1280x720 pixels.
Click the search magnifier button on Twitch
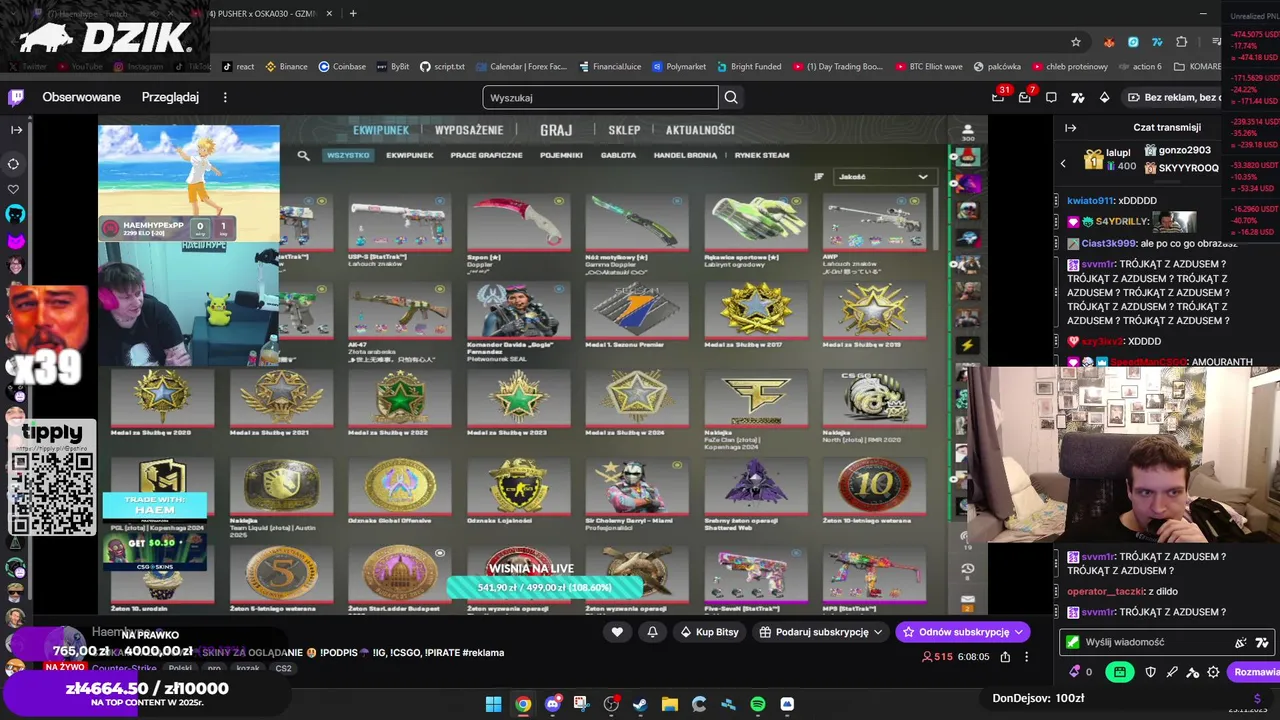coord(731,97)
